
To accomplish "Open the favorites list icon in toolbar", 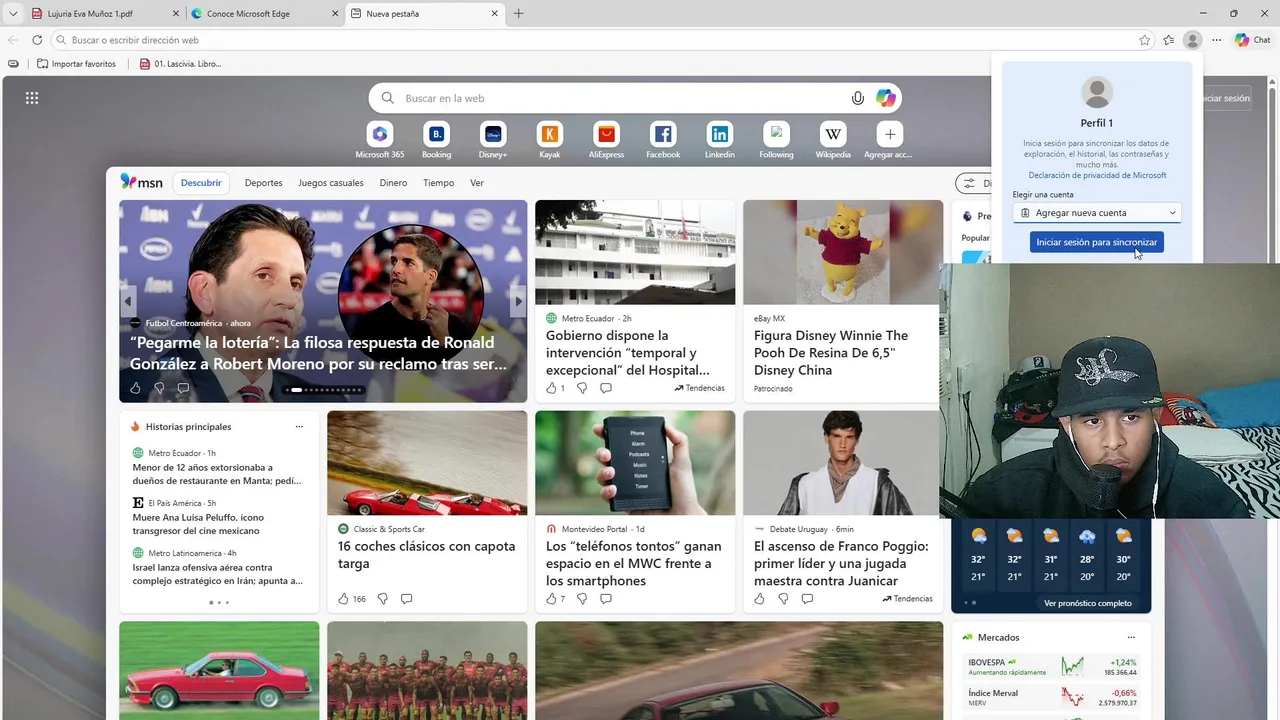I will click(1168, 40).
